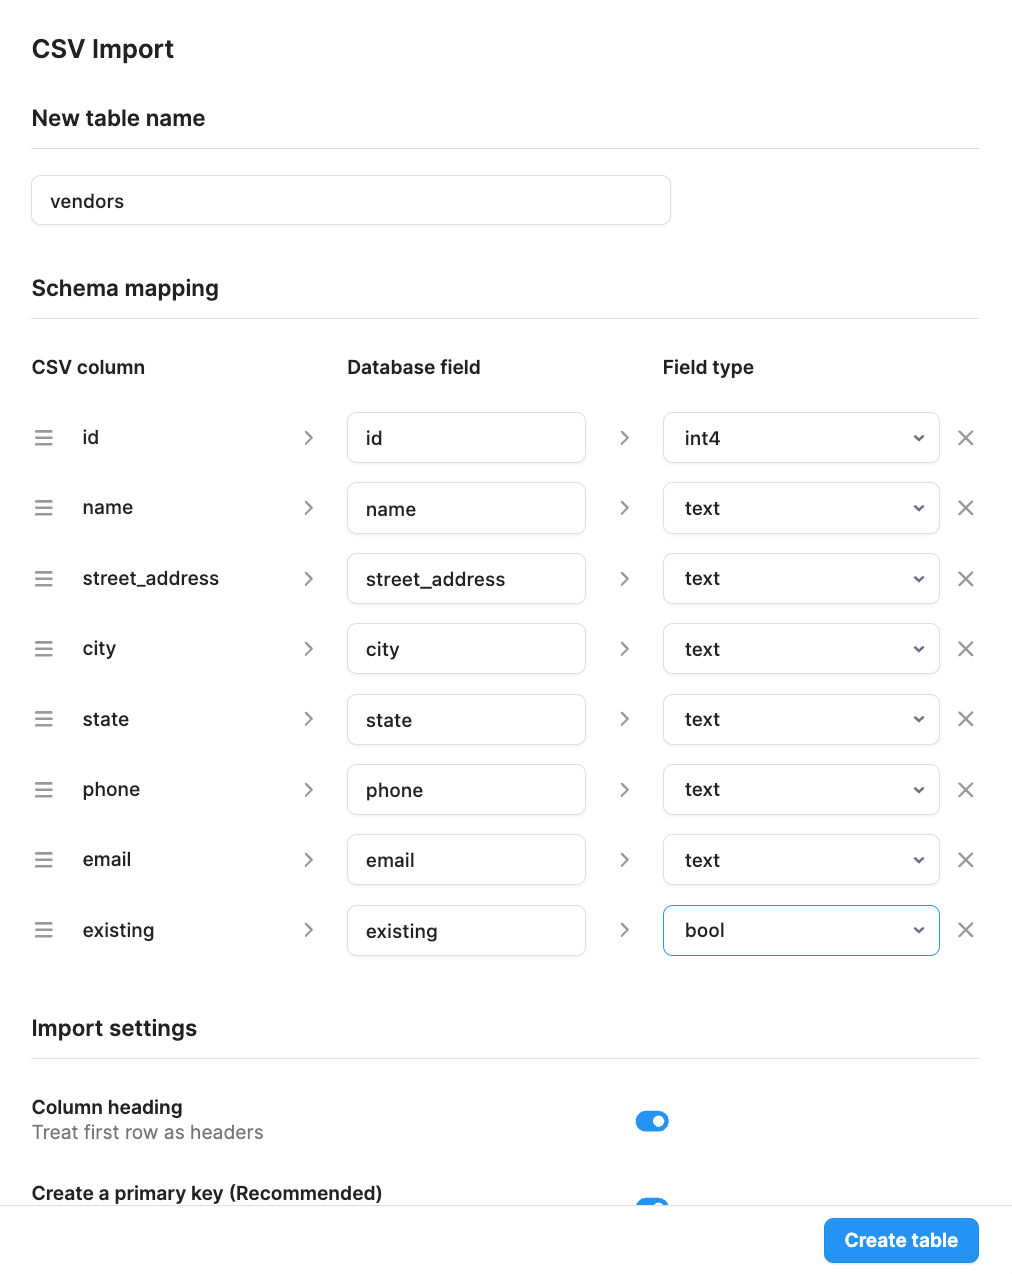Edit the state database field input

[466, 719]
